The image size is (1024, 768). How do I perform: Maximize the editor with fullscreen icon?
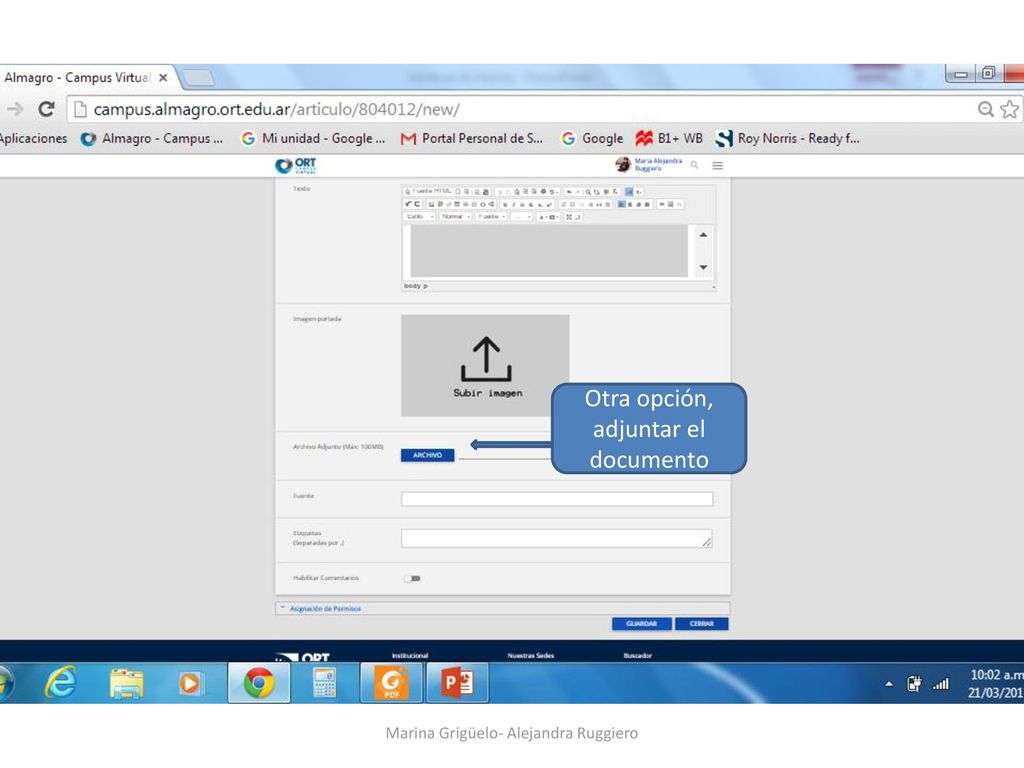click(x=568, y=216)
